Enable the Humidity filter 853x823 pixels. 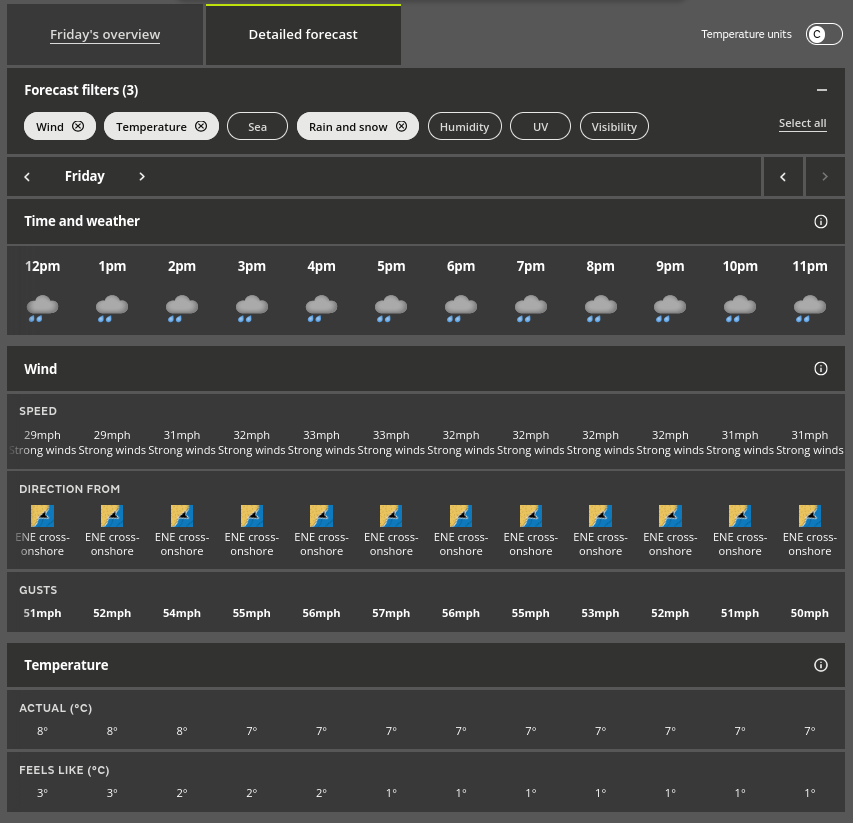464,127
